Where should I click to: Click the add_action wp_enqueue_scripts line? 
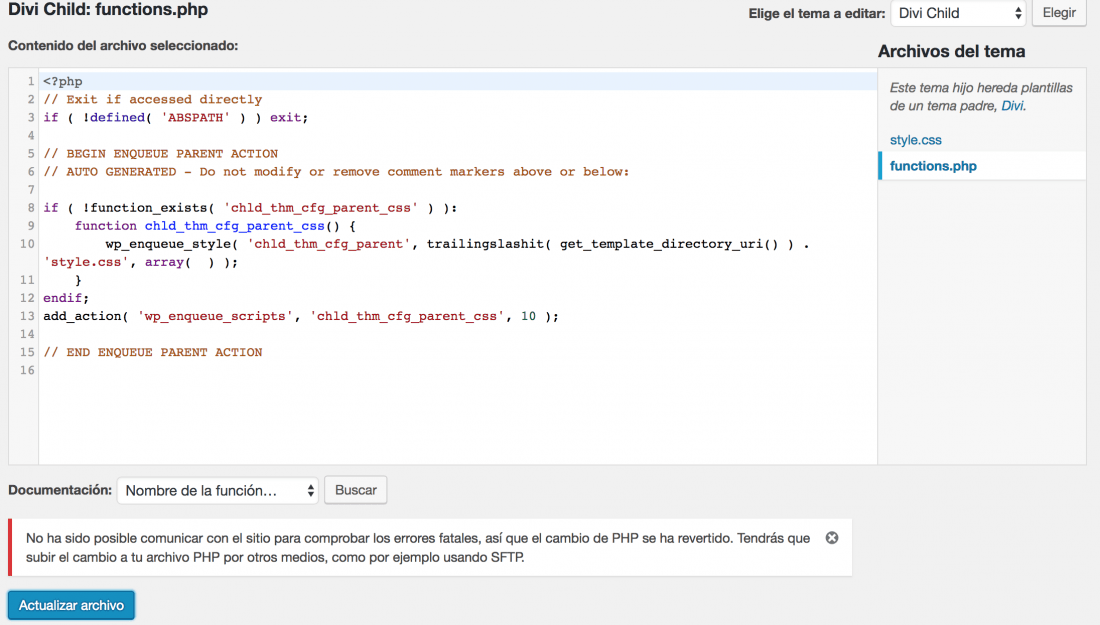(301, 316)
